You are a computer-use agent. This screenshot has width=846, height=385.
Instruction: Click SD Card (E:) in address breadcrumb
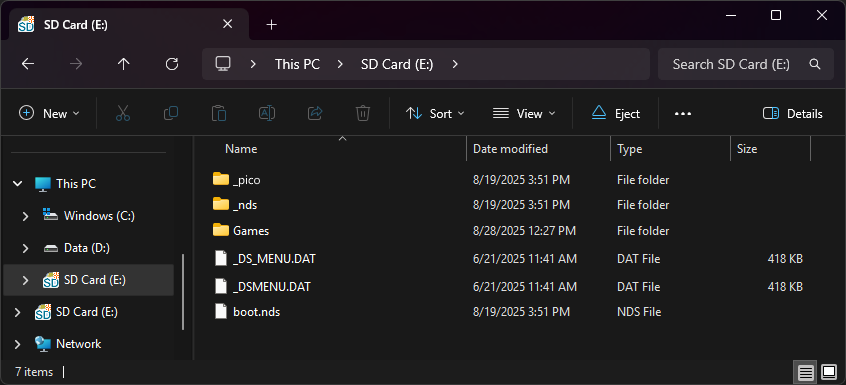click(x=397, y=64)
